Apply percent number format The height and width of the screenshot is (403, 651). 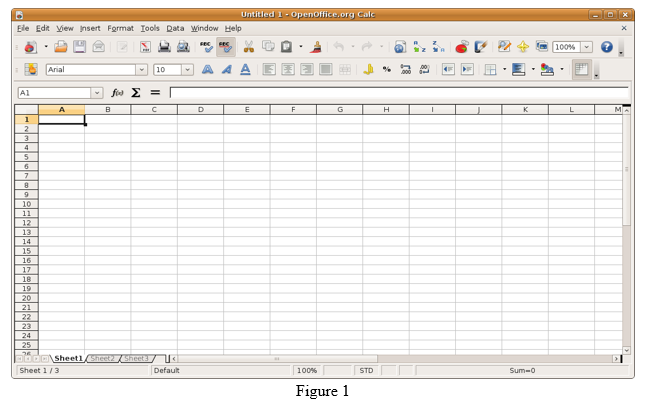[x=387, y=70]
